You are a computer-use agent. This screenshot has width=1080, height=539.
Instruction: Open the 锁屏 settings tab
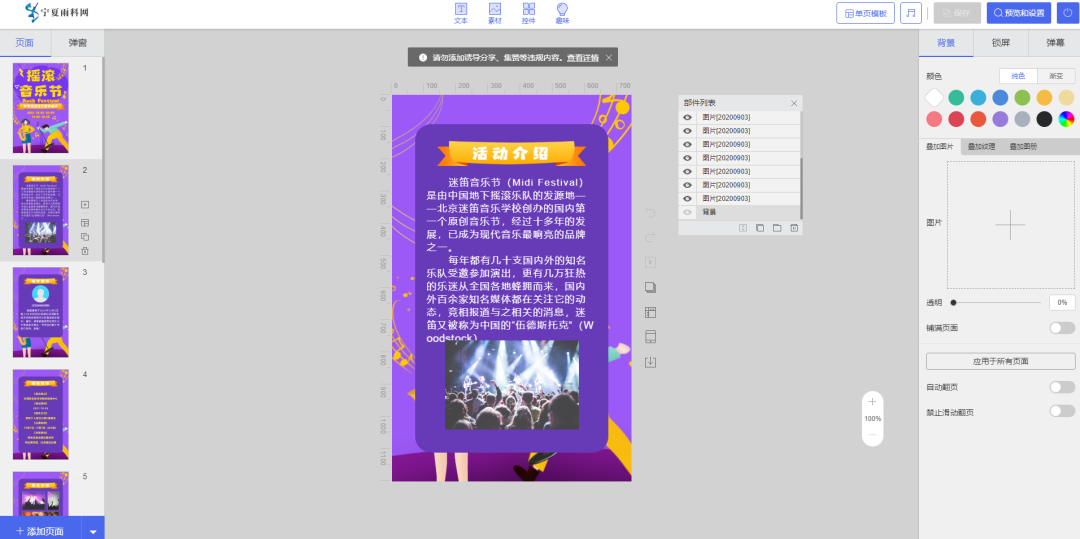1001,43
